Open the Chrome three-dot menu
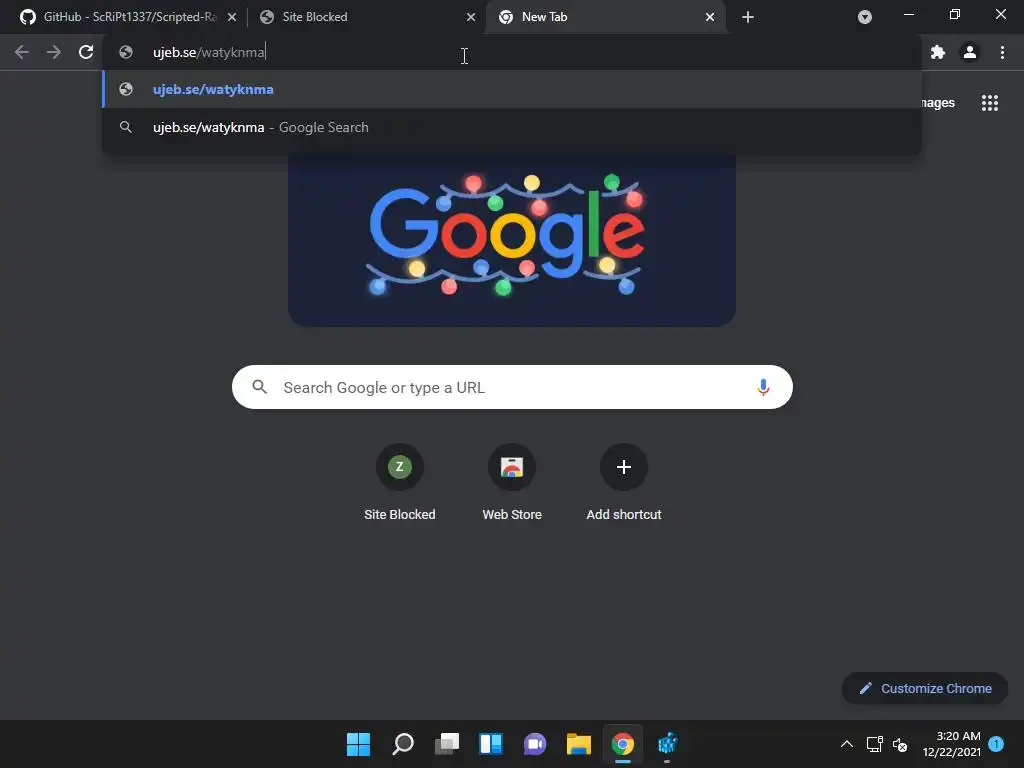This screenshot has width=1024, height=768. coord(1002,52)
